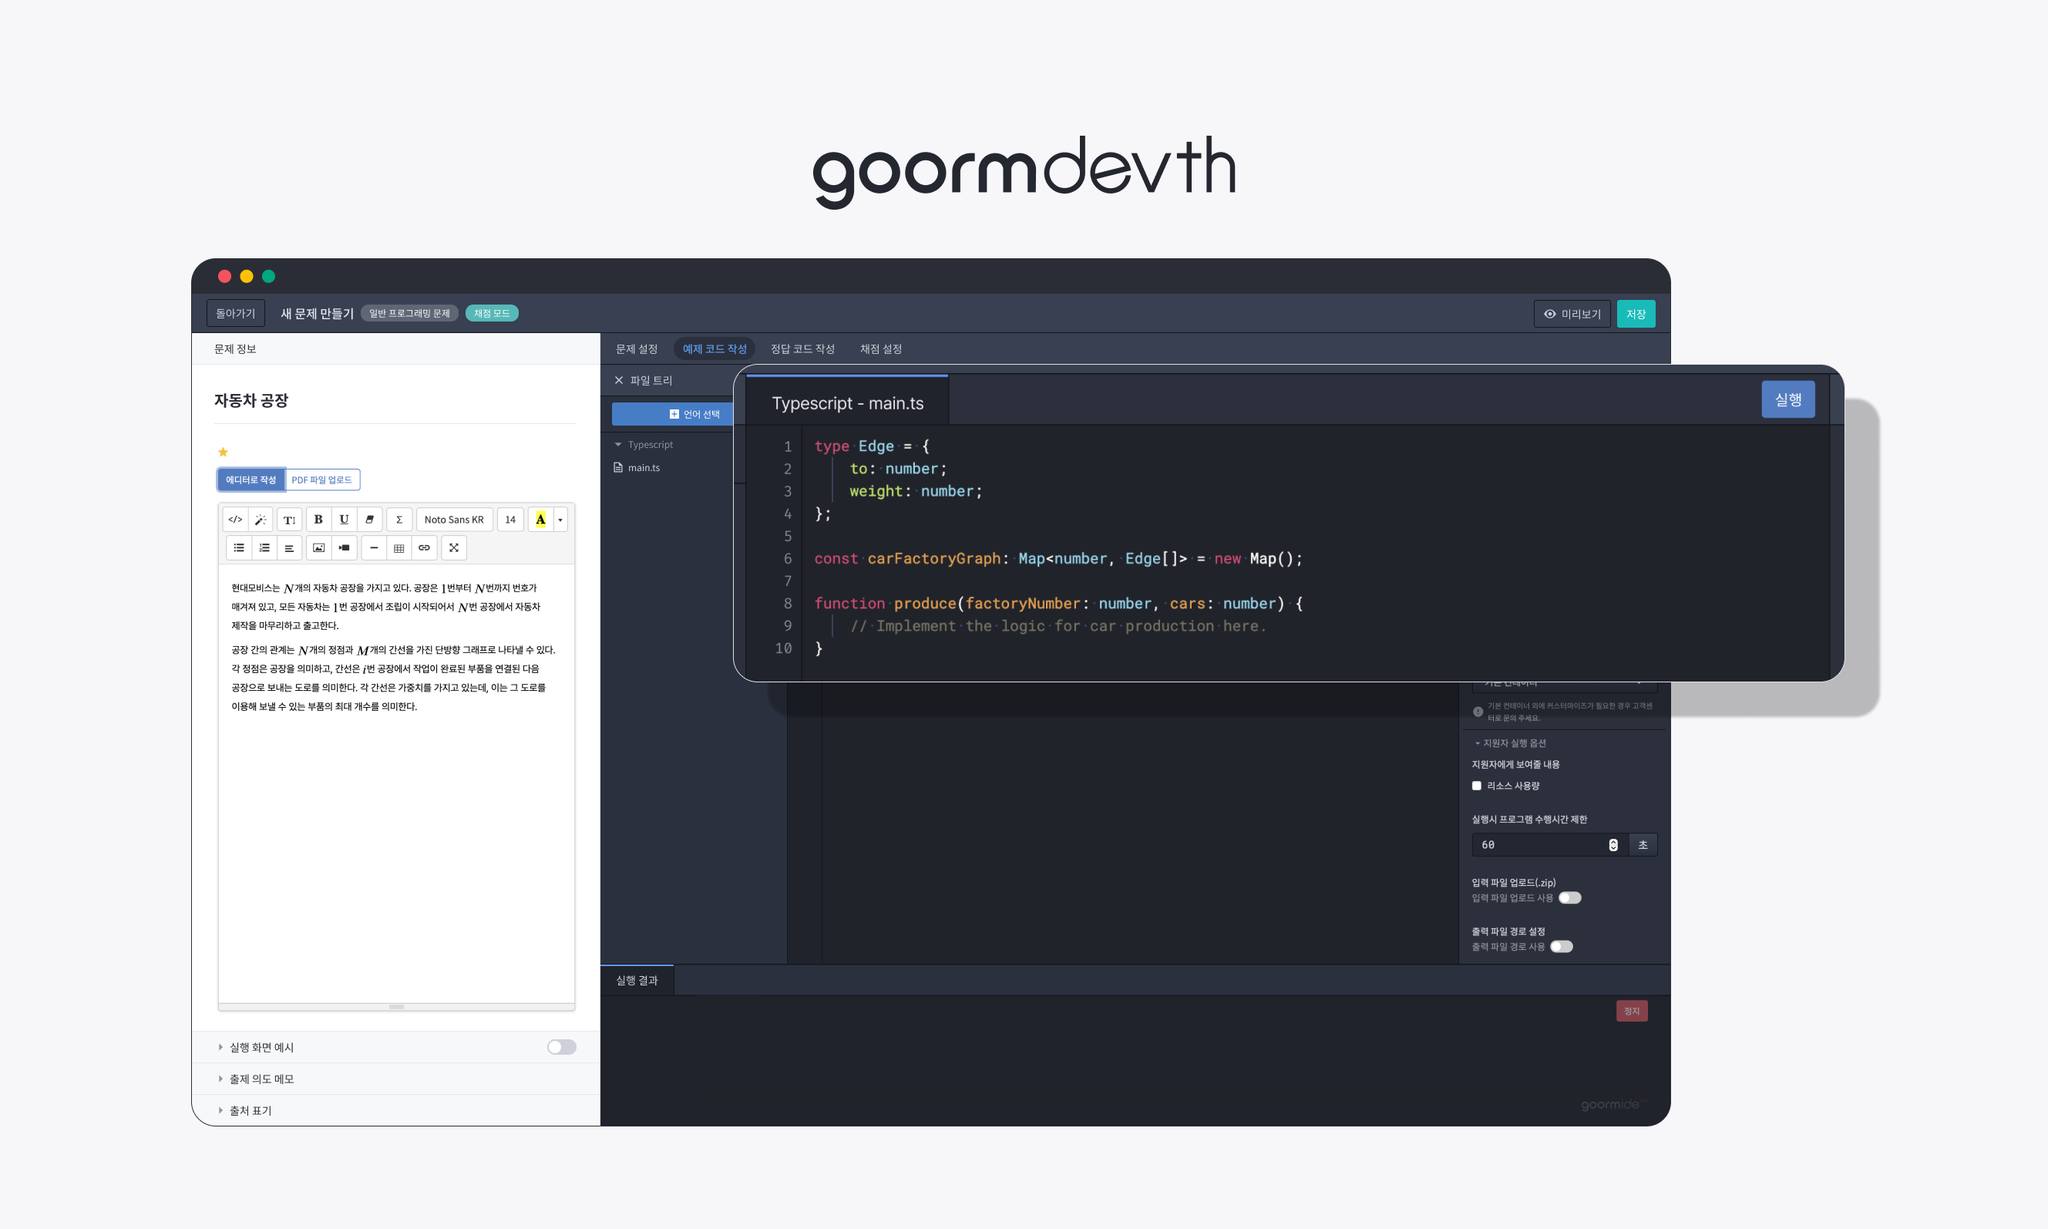Insert an ordered numbered list

click(264, 548)
